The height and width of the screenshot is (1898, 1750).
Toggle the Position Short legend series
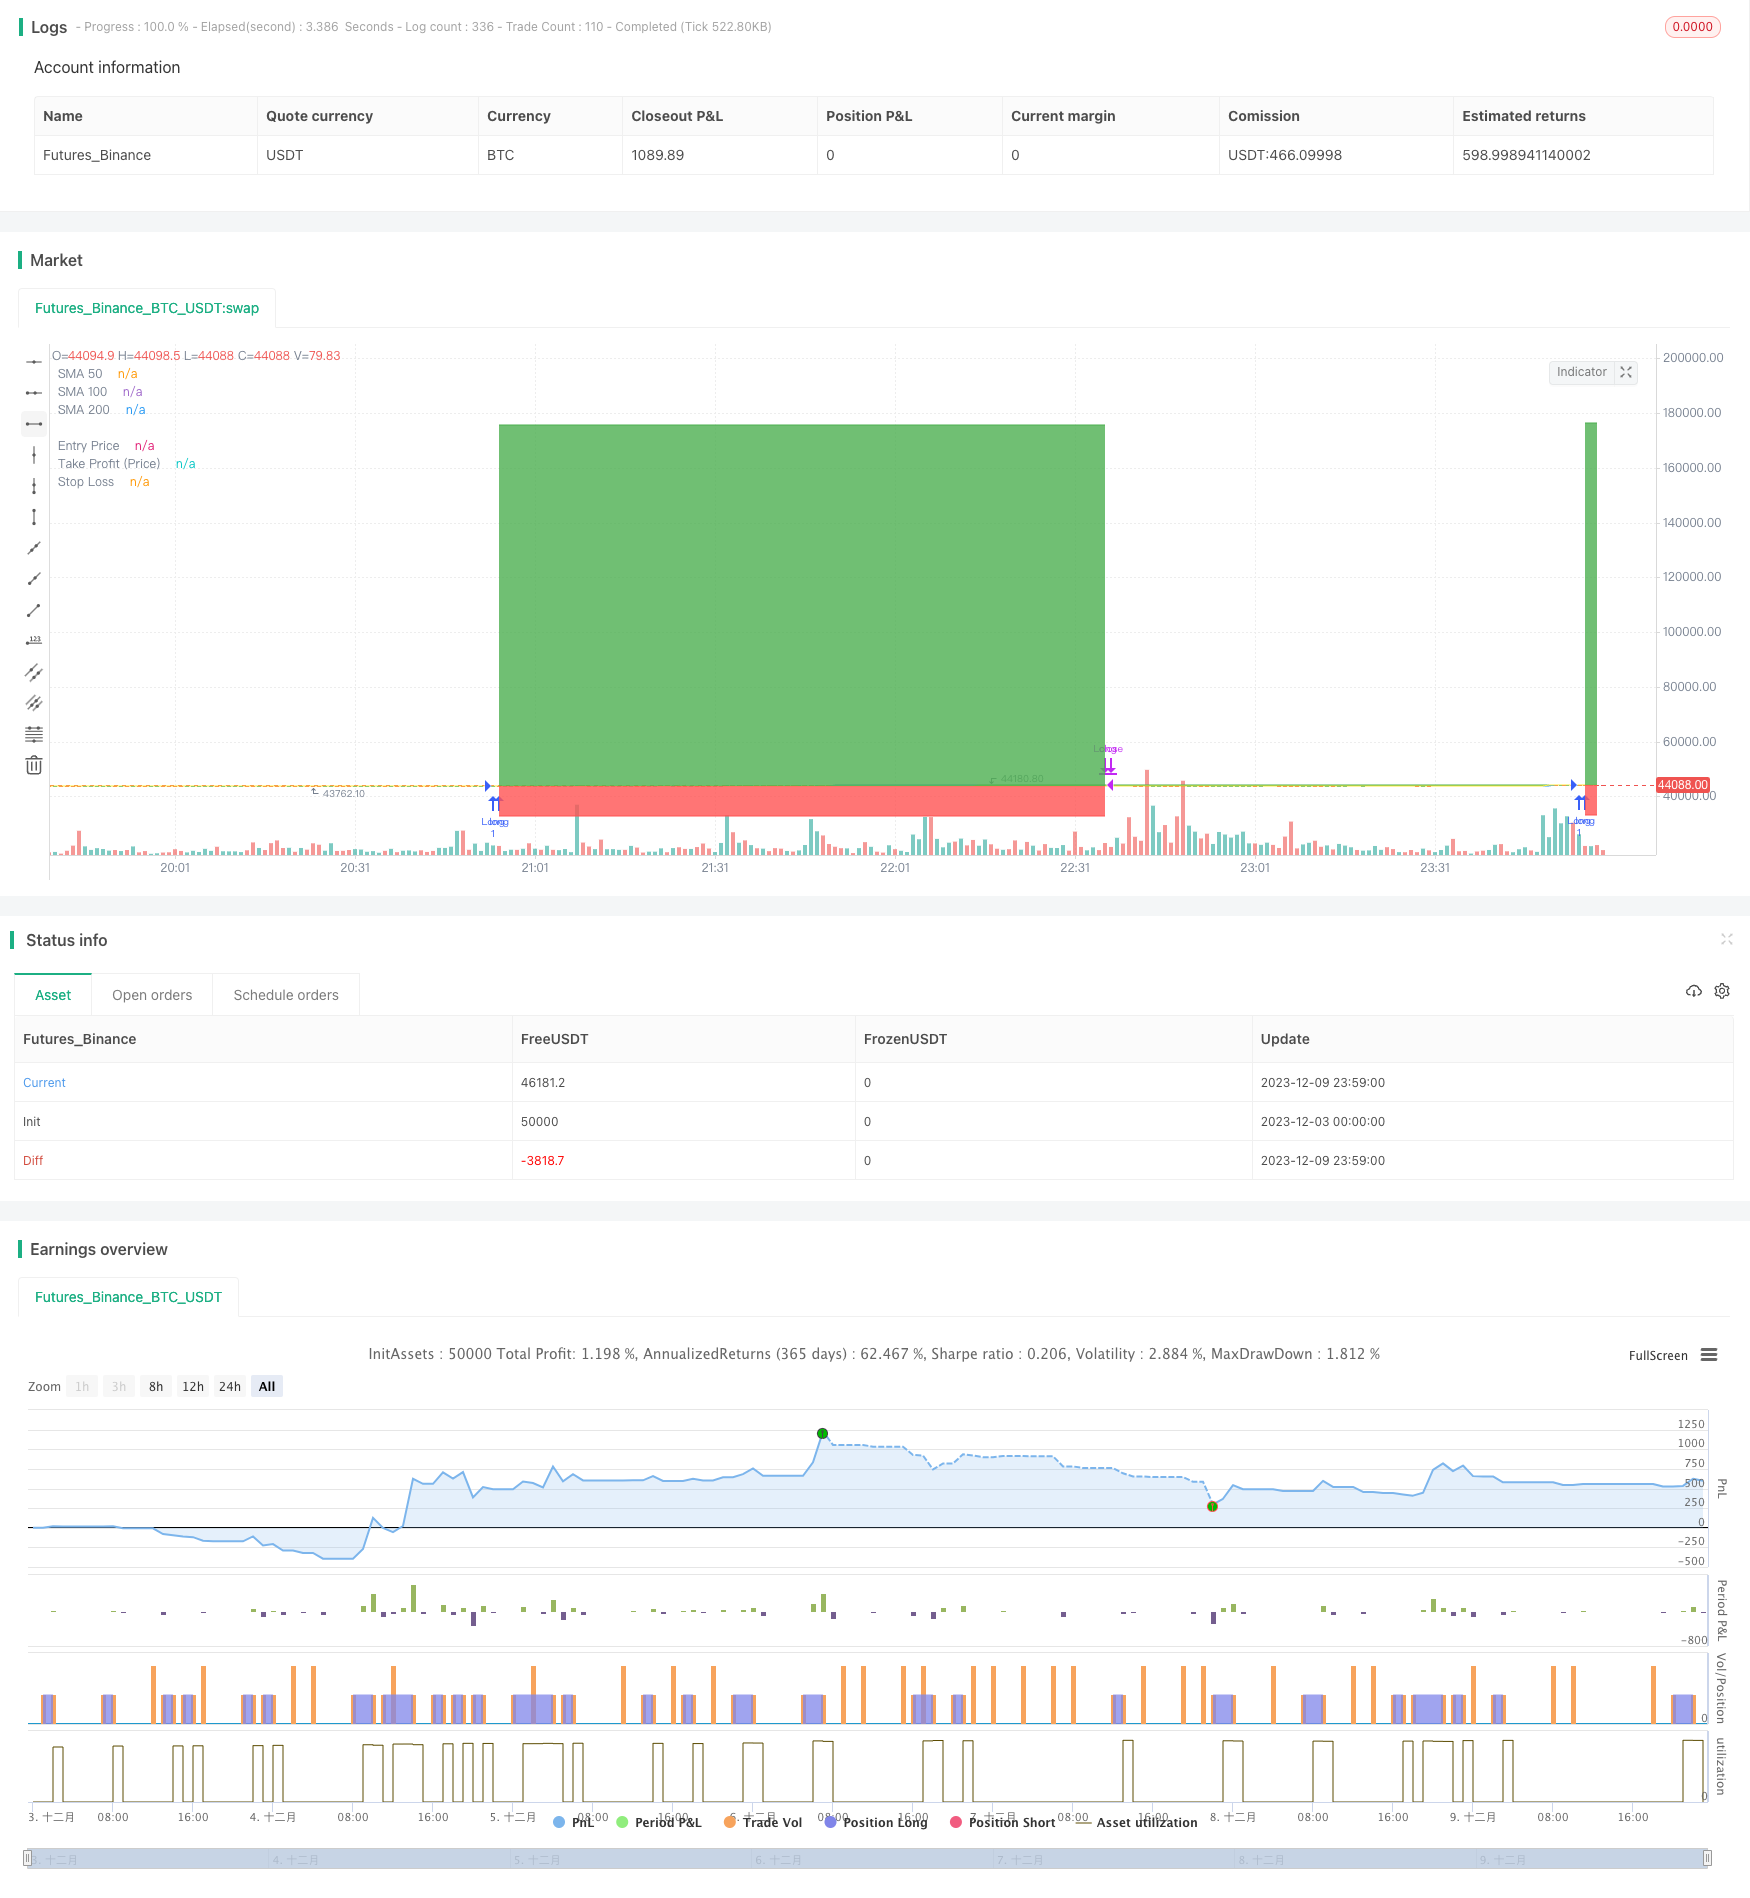coord(1002,1822)
